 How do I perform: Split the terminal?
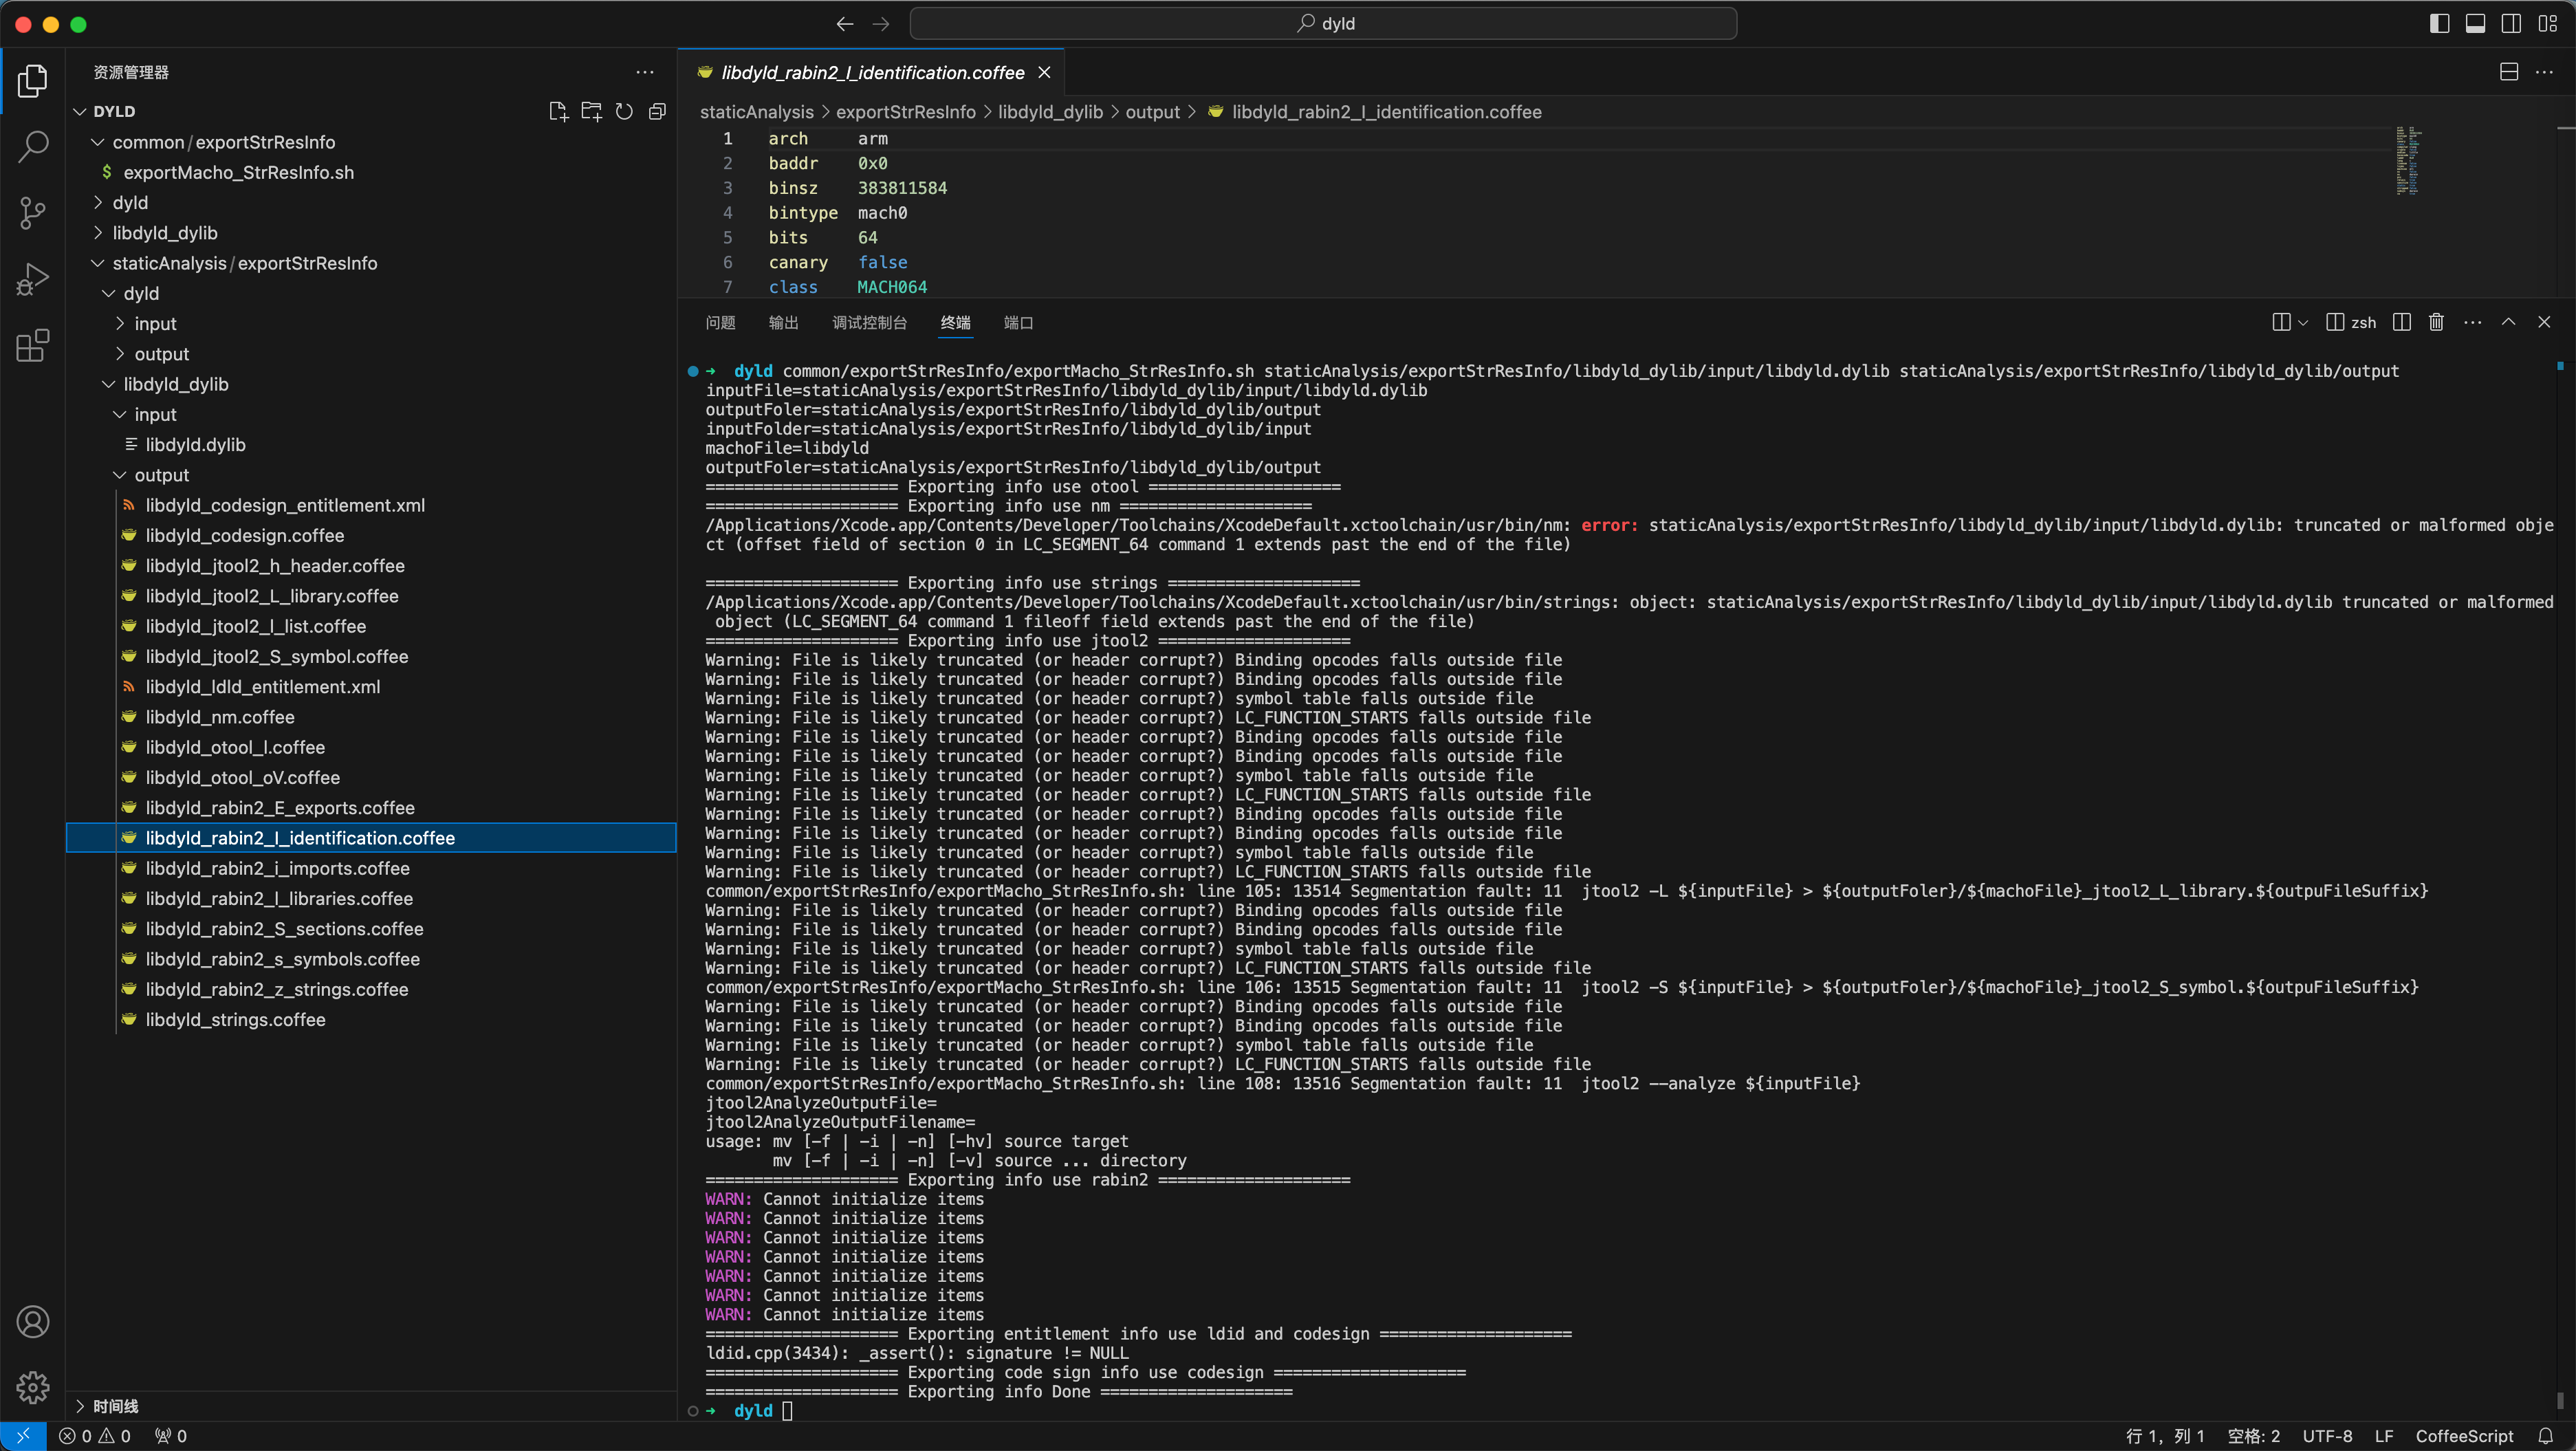[2402, 322]
